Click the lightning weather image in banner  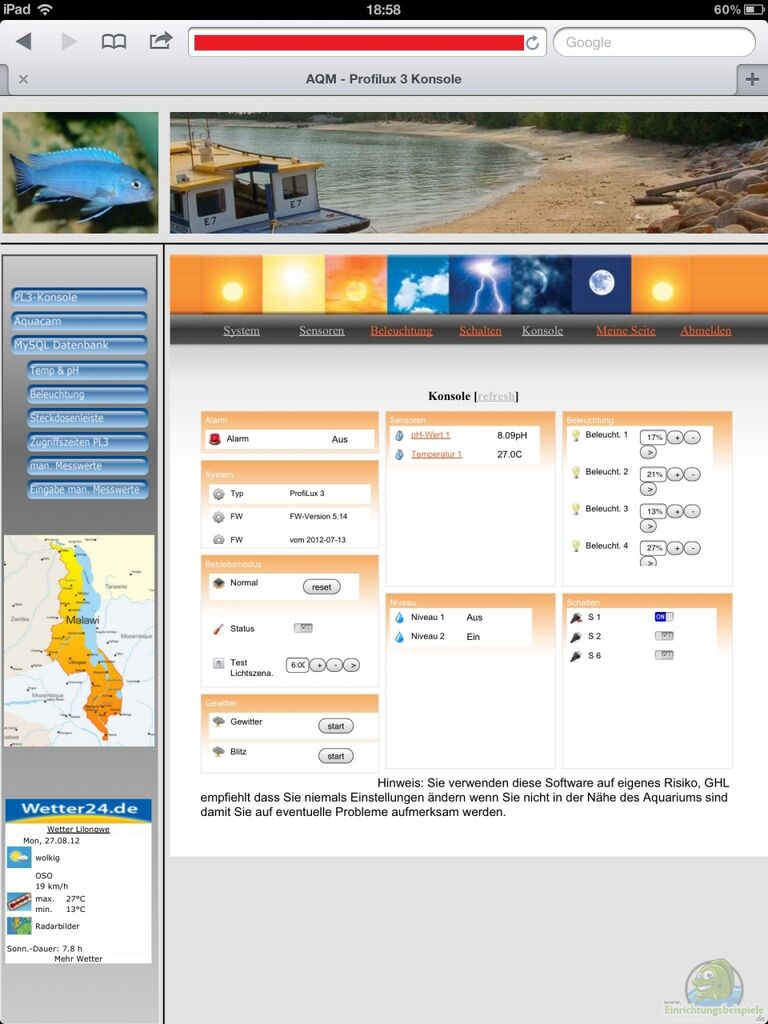(479, 285)
